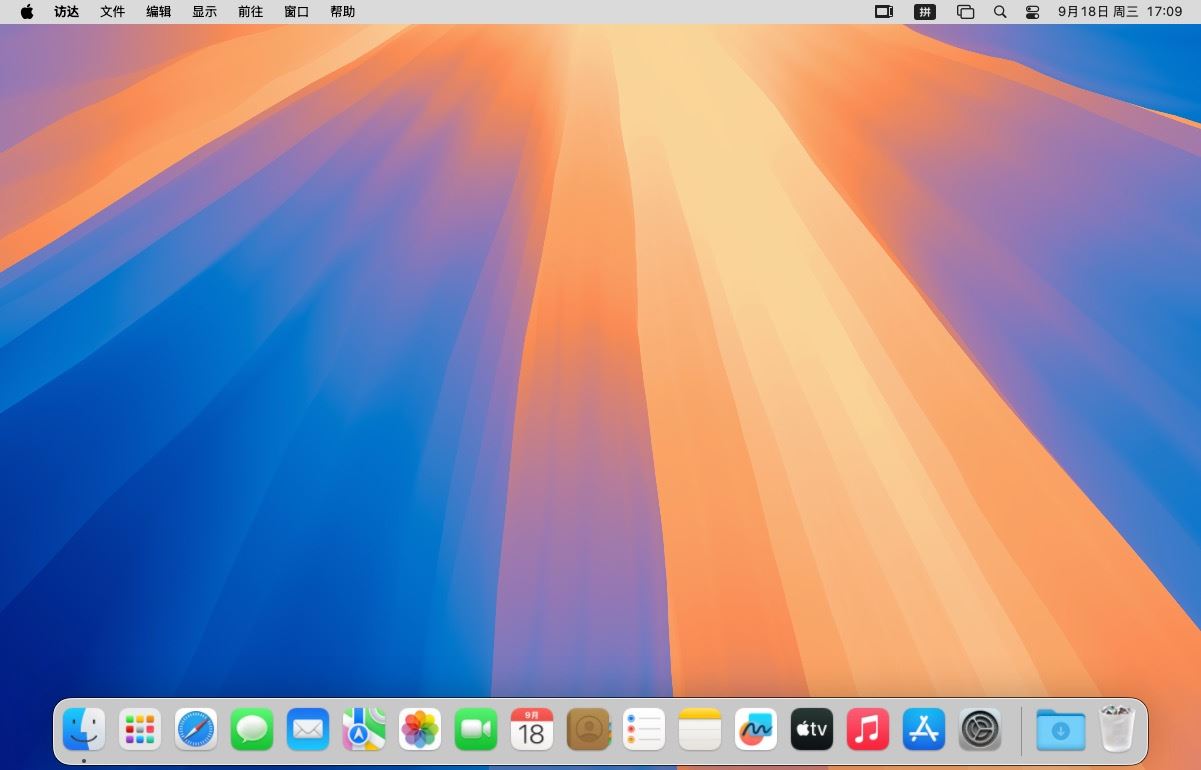Open System Settings gear icon
1201x770 pixels.
point(980,729)
